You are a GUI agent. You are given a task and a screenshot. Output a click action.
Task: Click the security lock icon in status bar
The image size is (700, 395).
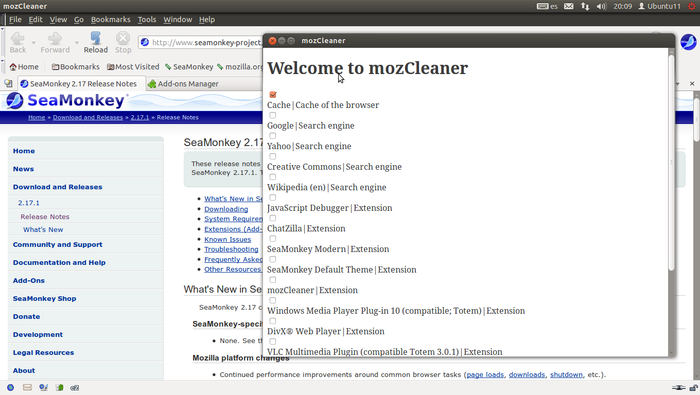[694, 387]
